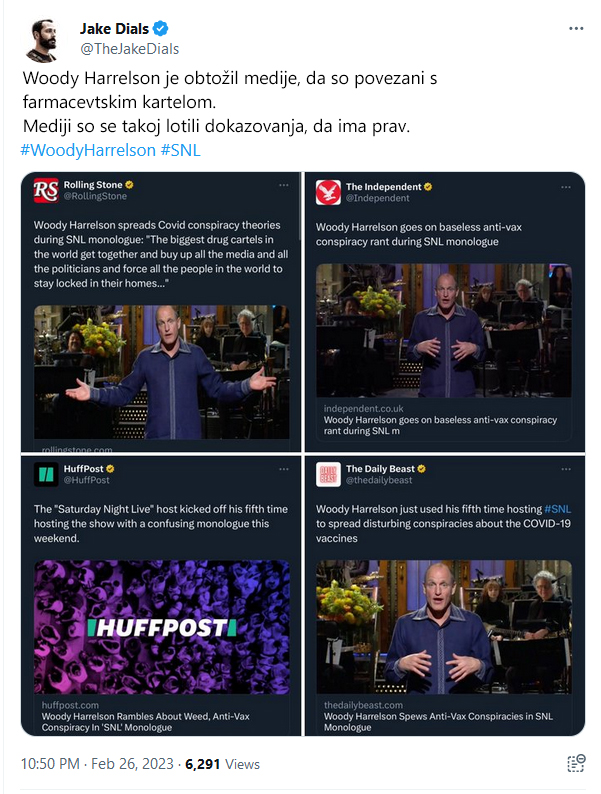Click the blue verified badge next to Jake Dials

coord(161,29)
